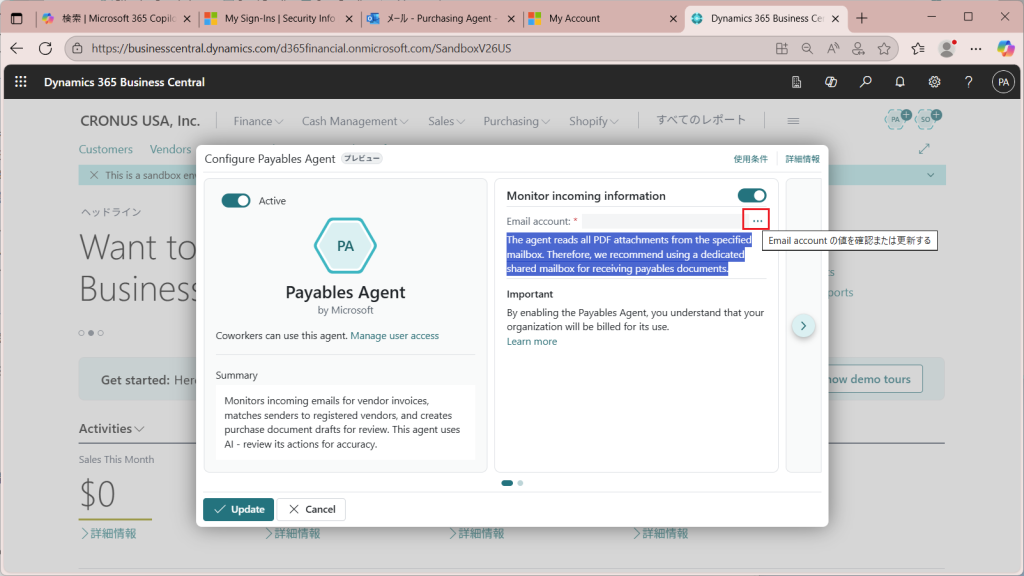Image resolution: width=1024 pixels, height=576 pixels.
Task: Open the hamburger menu beside すべてのレポート
Action: coord(793,121)
